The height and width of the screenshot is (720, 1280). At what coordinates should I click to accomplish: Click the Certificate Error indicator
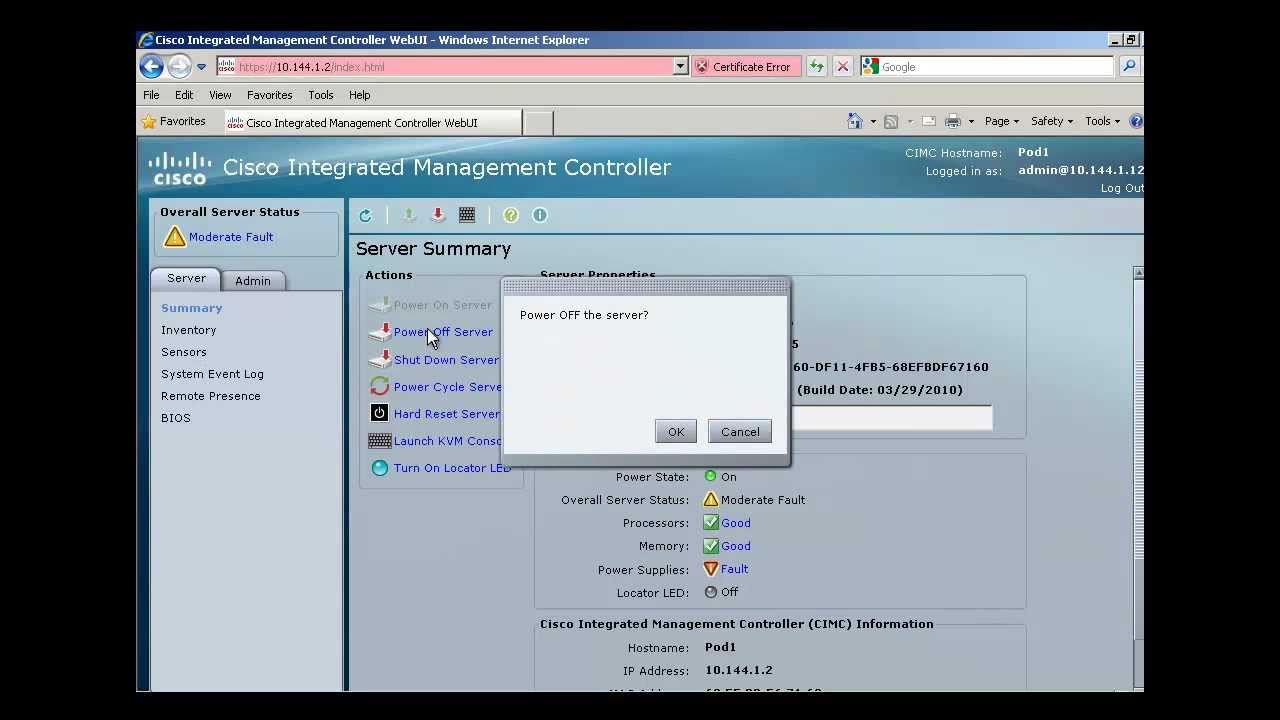coord(744,67)
